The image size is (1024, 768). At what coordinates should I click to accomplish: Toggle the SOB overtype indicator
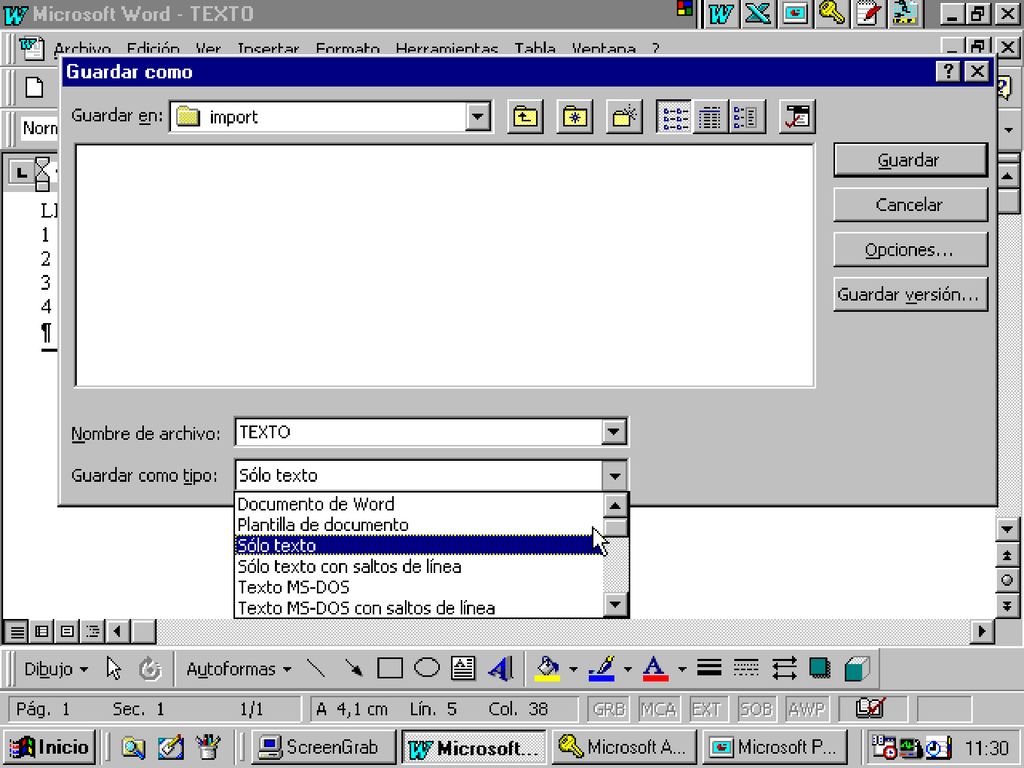756,709
